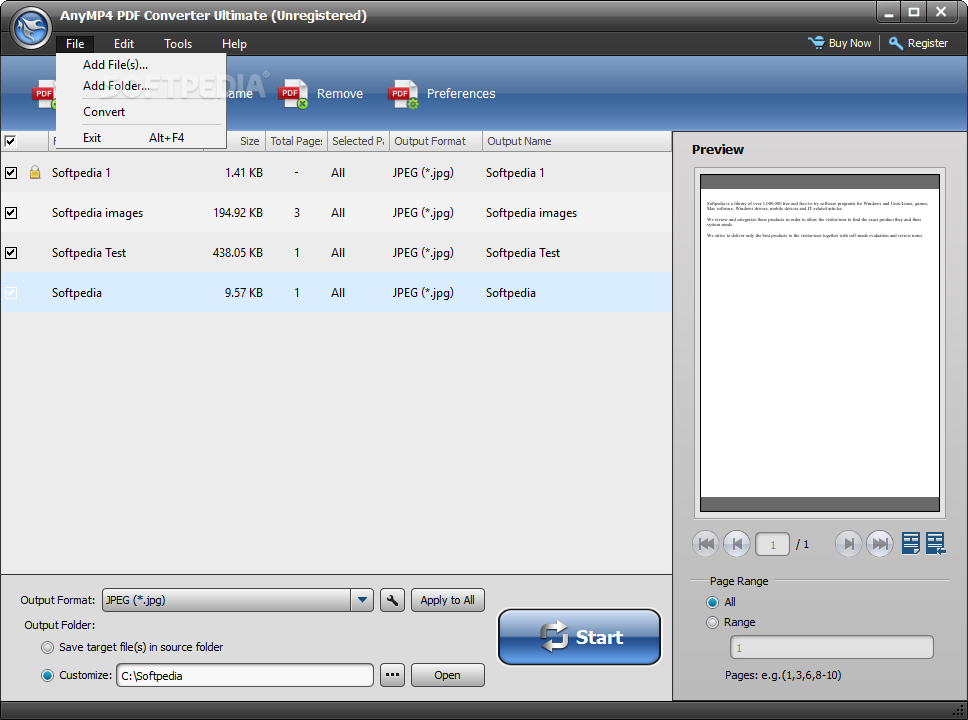The height and width of the screenshot is (720, 968).
Task: Click JPEG (*.jpg) format of Softpedia 1
Action: tap(423, 173)
